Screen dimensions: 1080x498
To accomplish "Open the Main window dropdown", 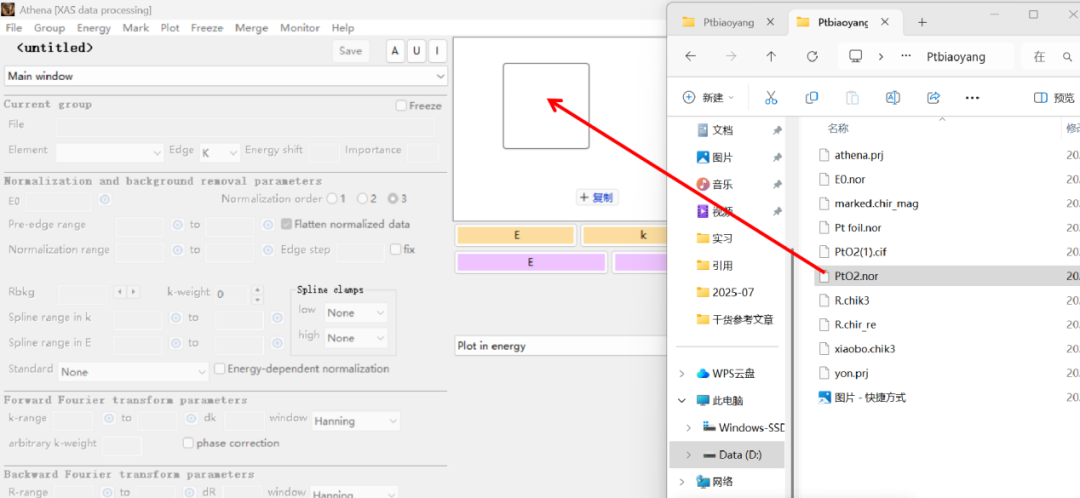I will tap(226, 76).
